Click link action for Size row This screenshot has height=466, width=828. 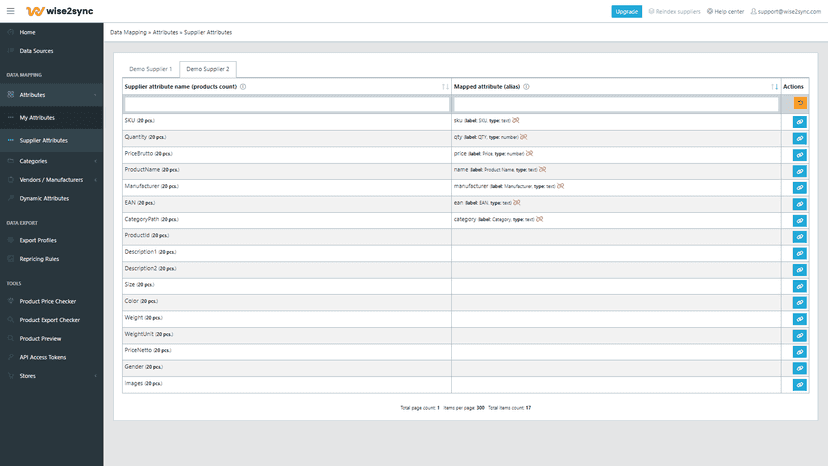pos(799,286)
